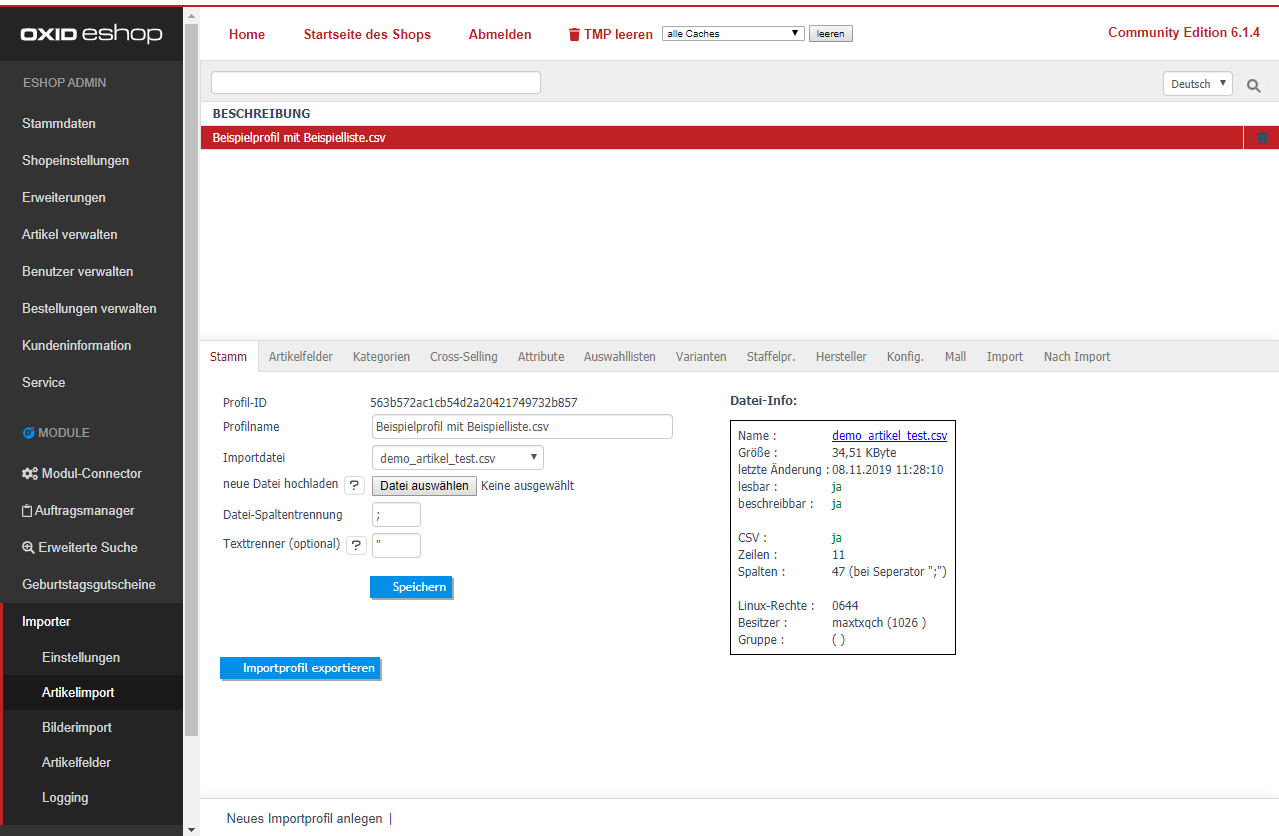The height and width of the screenshot is (836, 1279).
Task: Click the Profilname input field
Action: (521, 427)
